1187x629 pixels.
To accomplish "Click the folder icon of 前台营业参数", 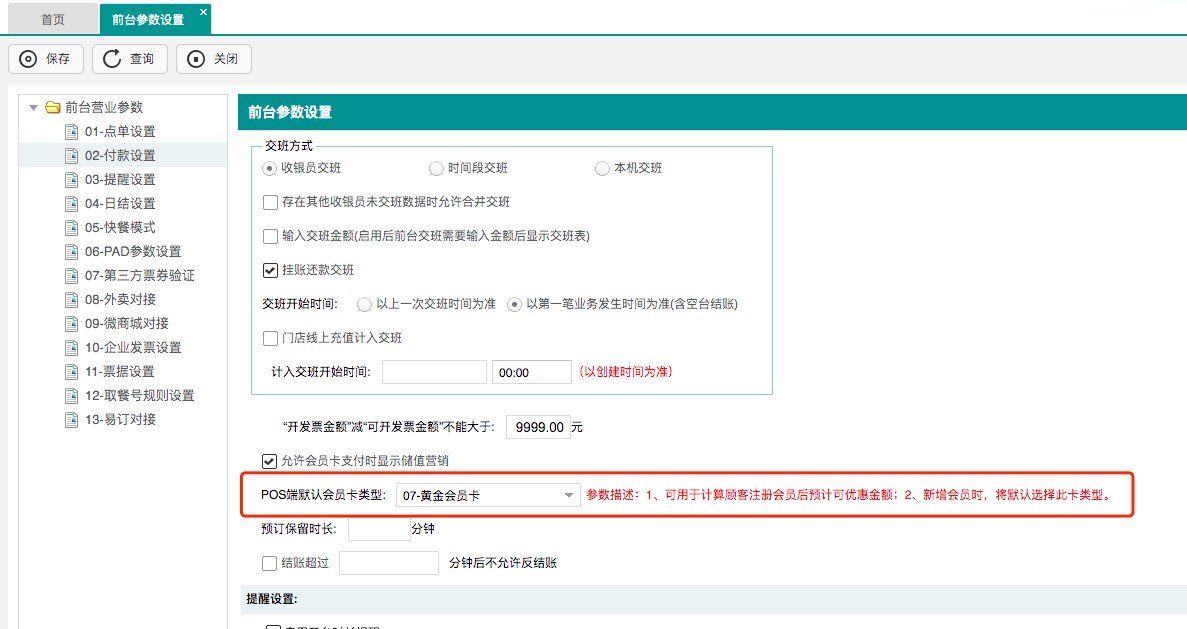I will pos(53,108).
